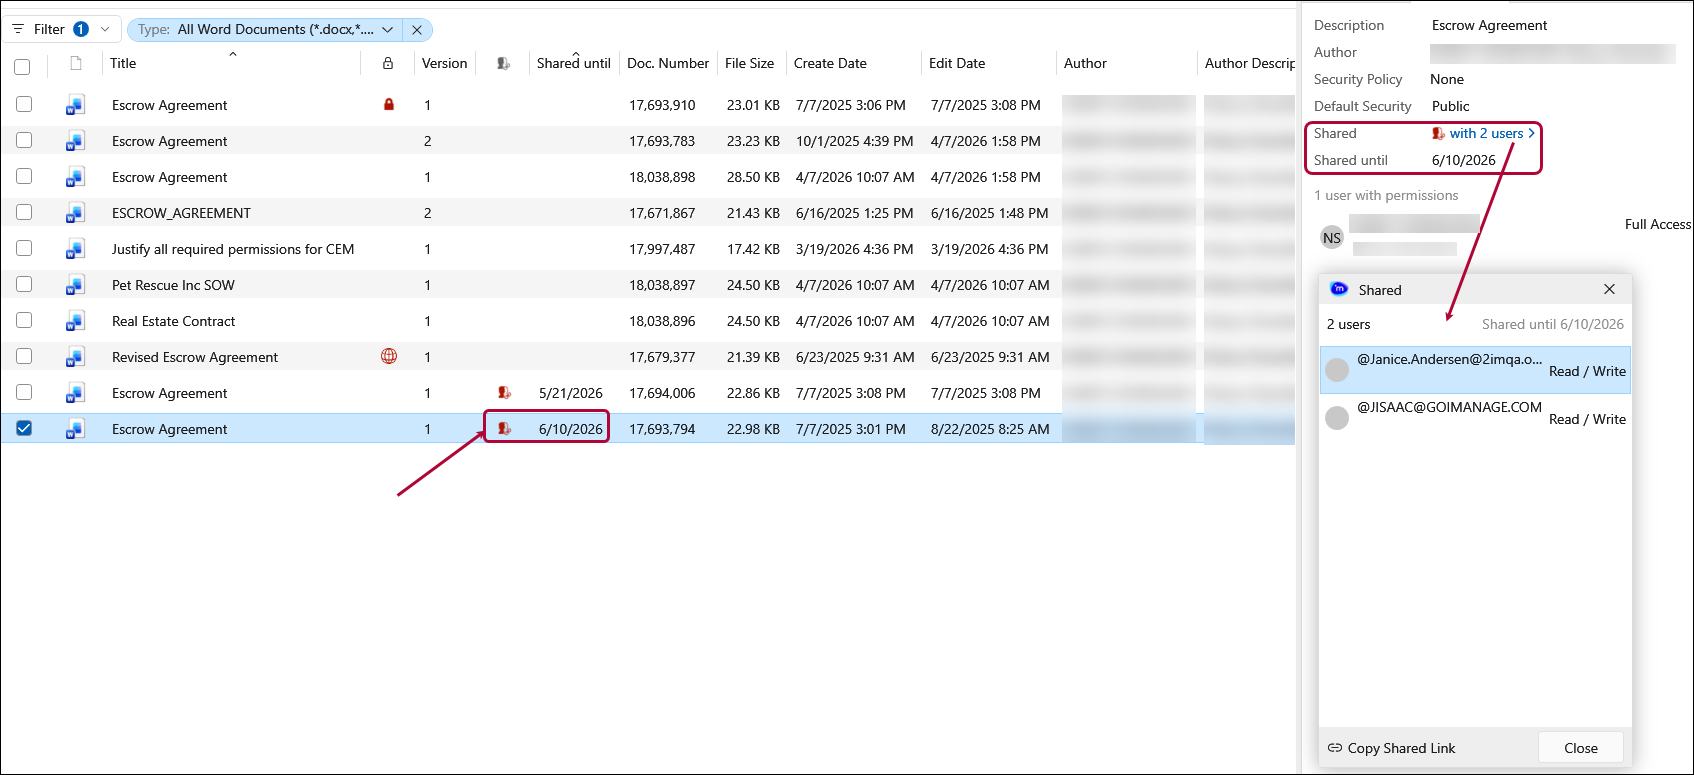Viewport: 1694px width, 775px height.
Task: Check the box for document 17,693,910
Action: tap(24, 104)
